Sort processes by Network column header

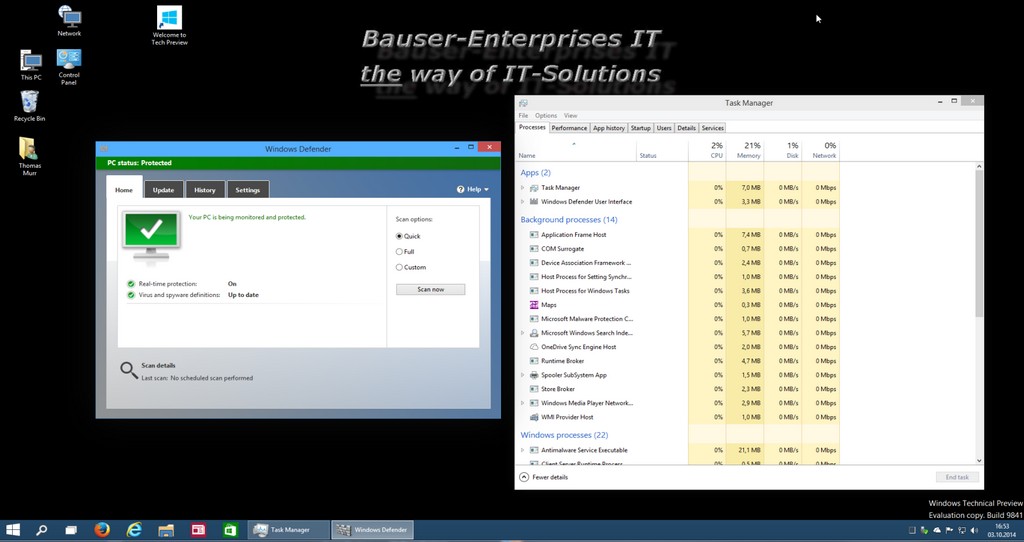pos(820,150)
